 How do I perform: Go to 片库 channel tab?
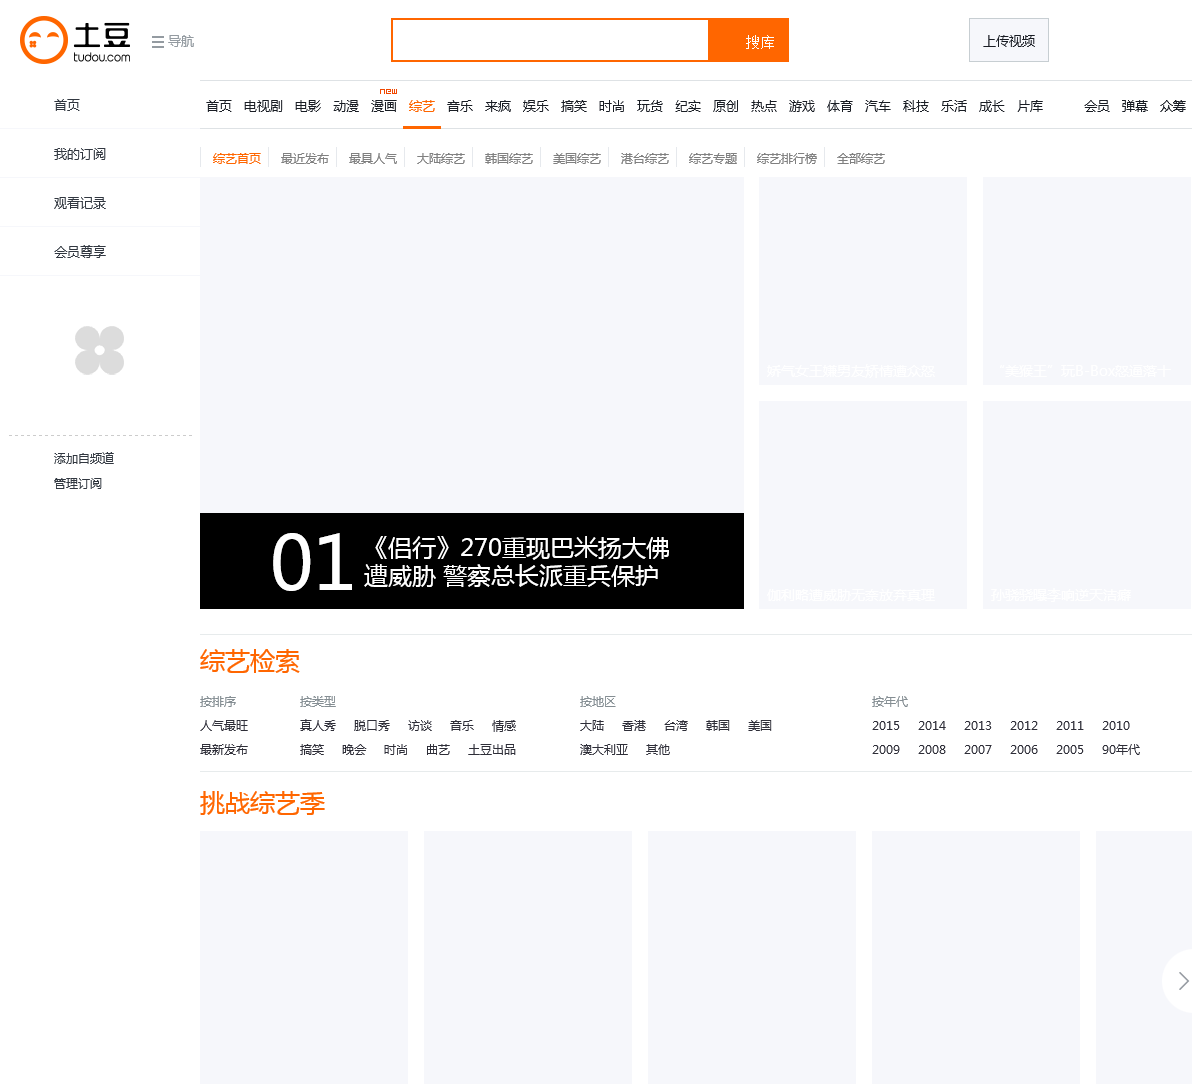pyautogui.click(x=1030, y=106)
